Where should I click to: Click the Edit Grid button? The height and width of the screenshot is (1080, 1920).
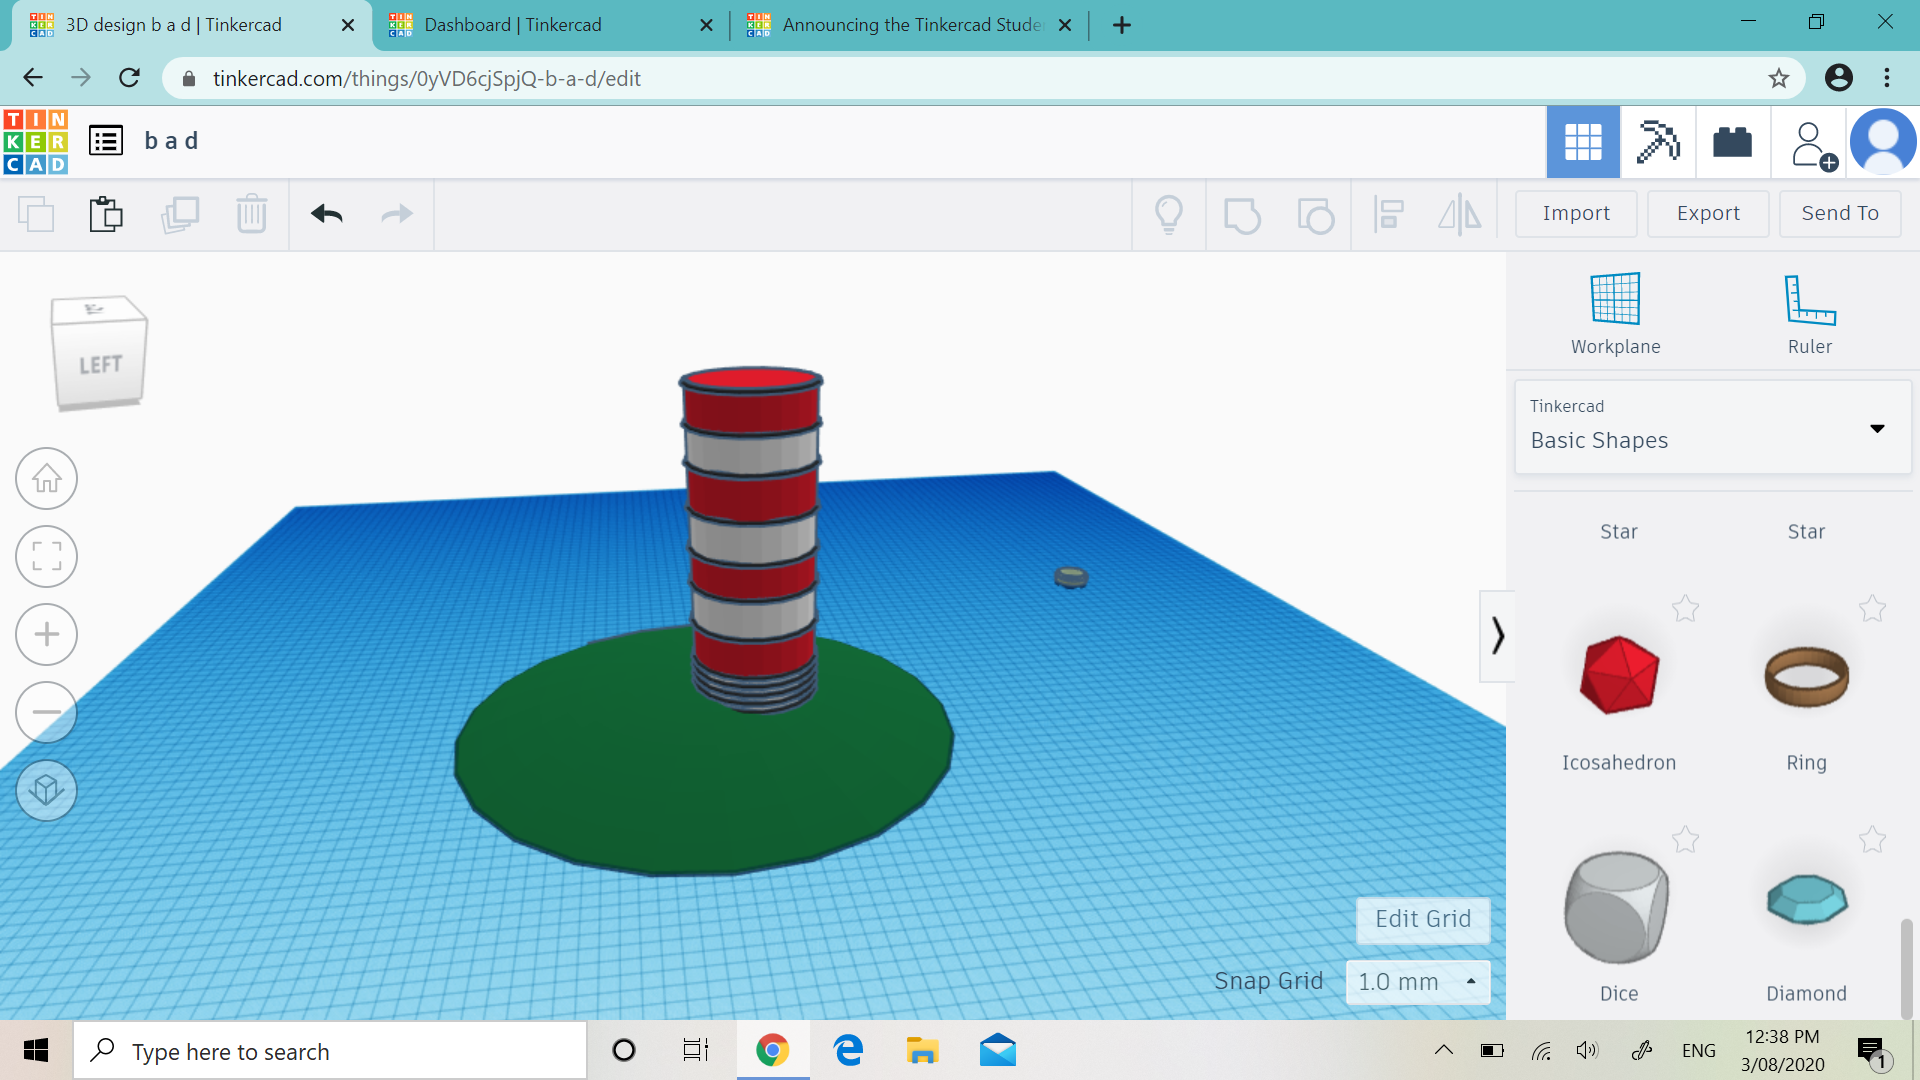(1423, 920)
